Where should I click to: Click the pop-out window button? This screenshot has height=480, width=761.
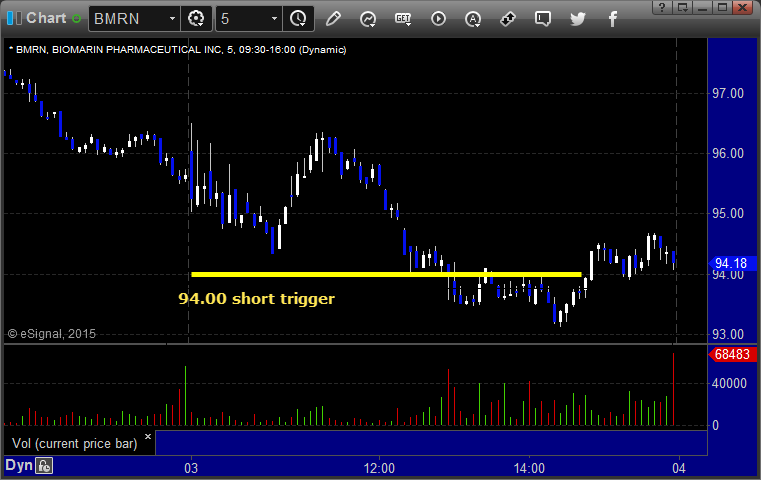[x=682, y=7]
